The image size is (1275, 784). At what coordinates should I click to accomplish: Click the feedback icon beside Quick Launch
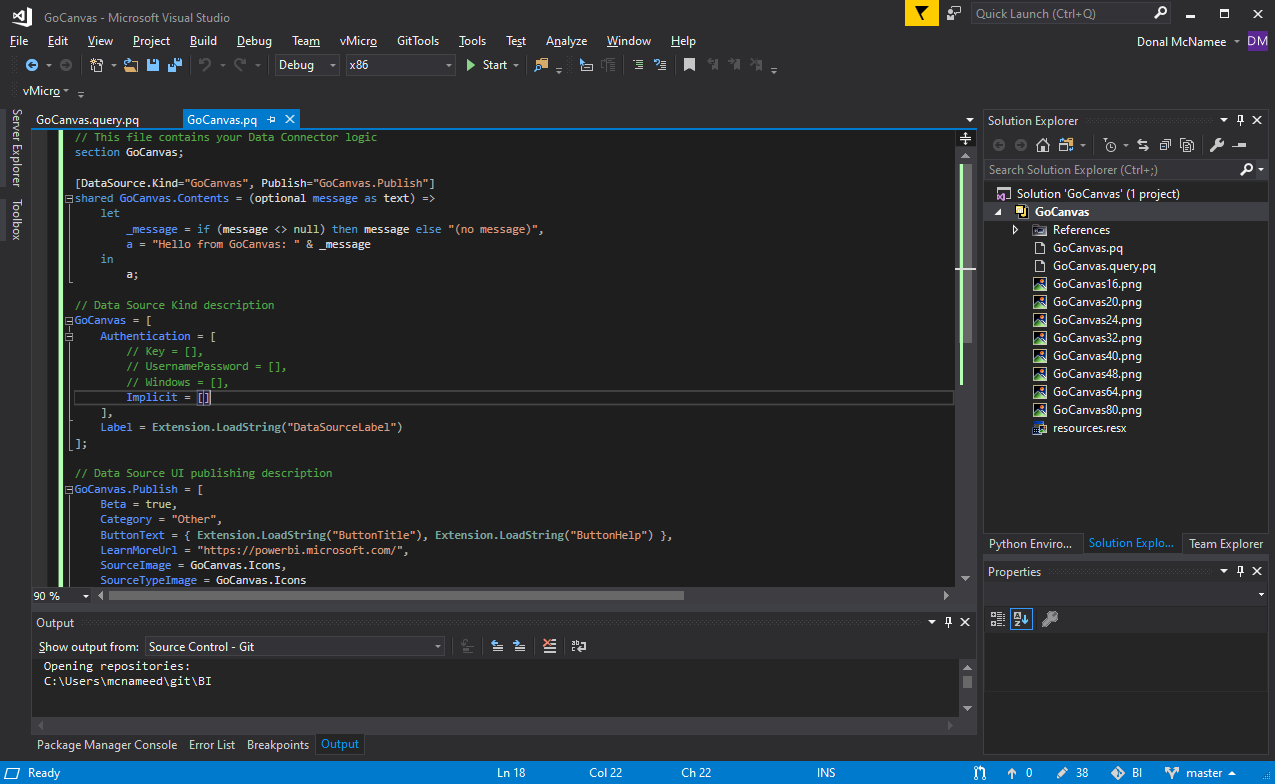click(x=954, y=13)
